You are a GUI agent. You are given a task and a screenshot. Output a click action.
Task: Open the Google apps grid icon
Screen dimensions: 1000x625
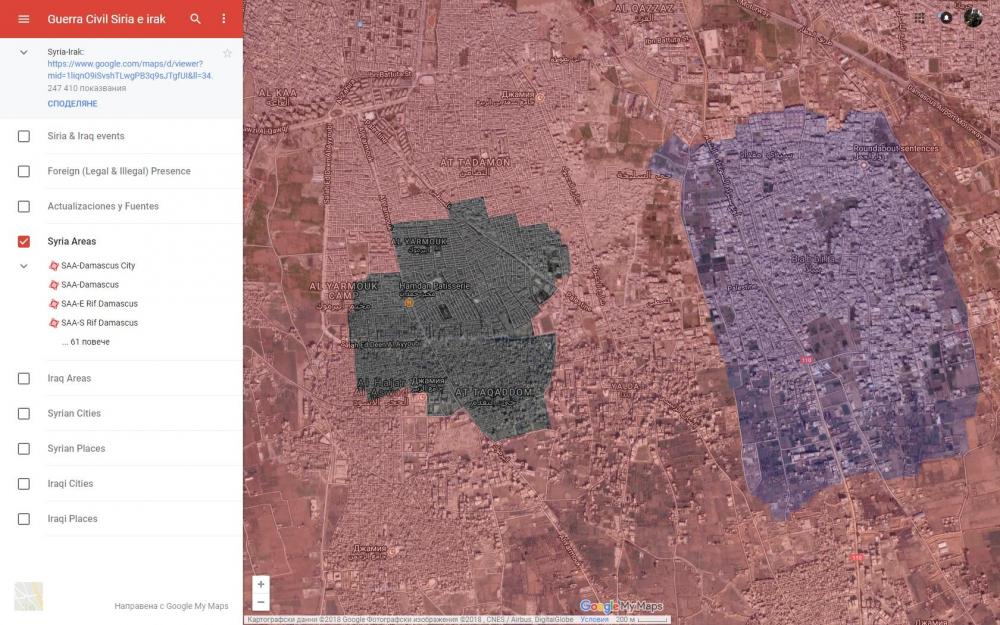(920, 18)
